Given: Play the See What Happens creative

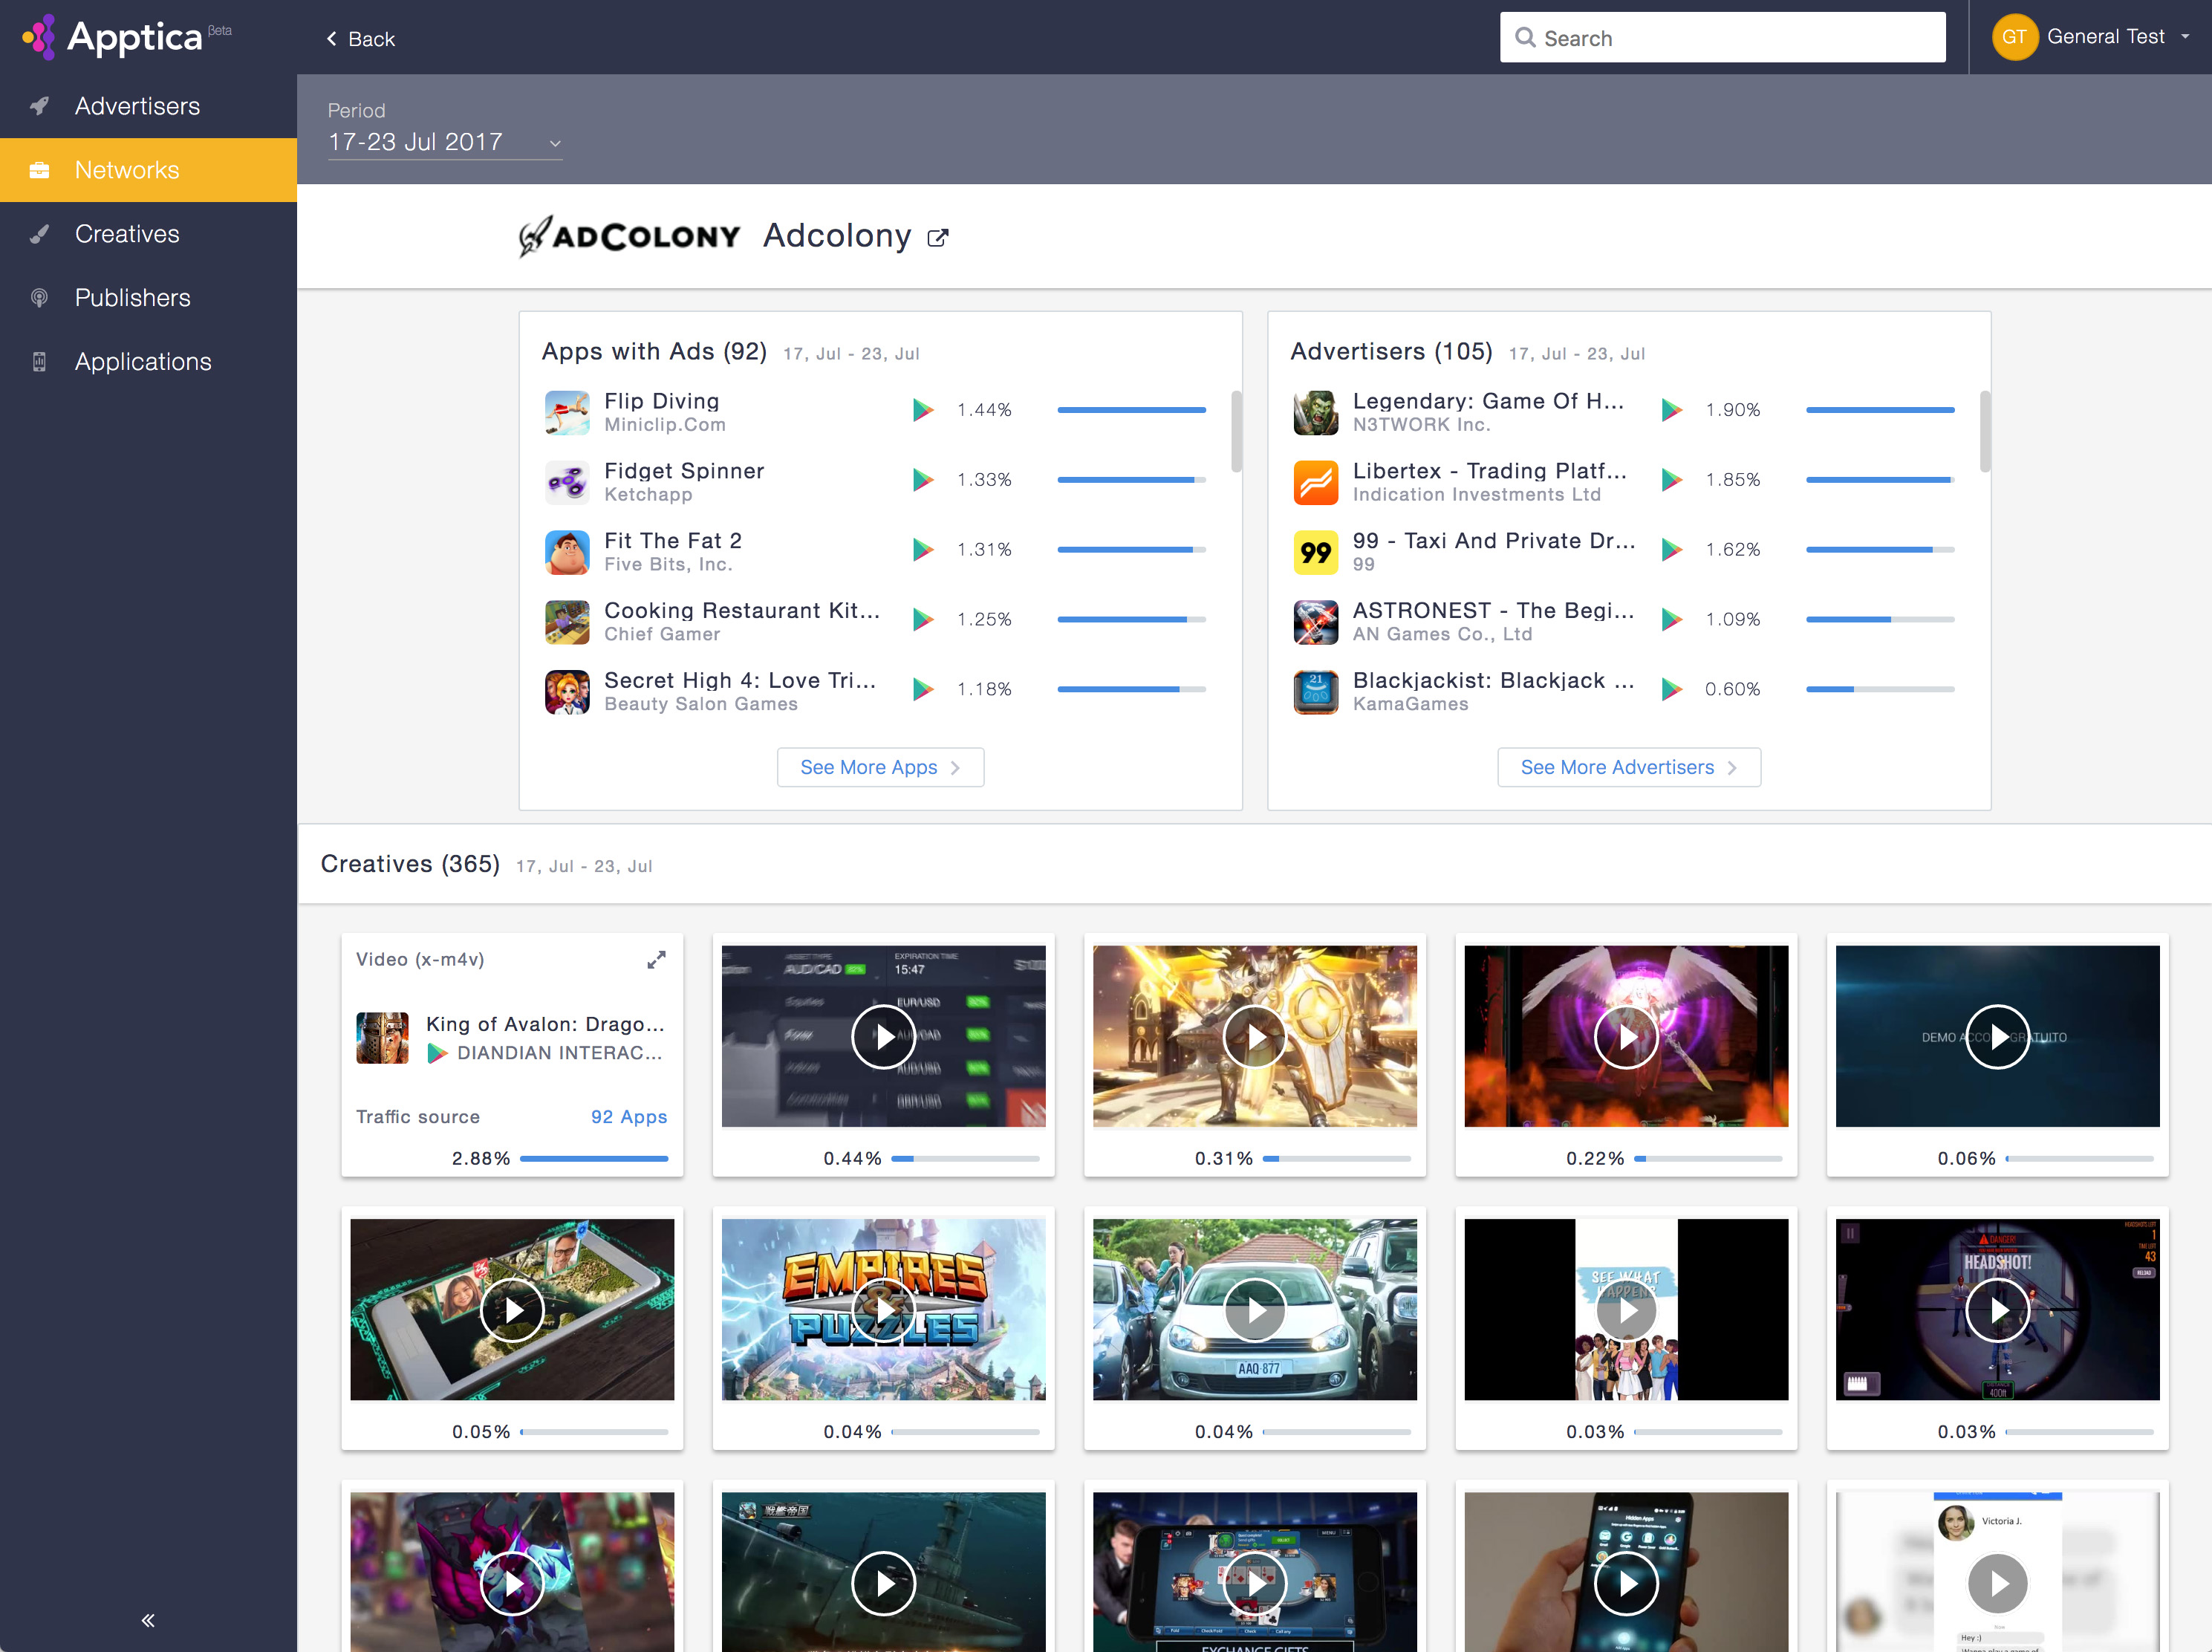Looking at the screenshot, I should (x=1625, y=1310).
